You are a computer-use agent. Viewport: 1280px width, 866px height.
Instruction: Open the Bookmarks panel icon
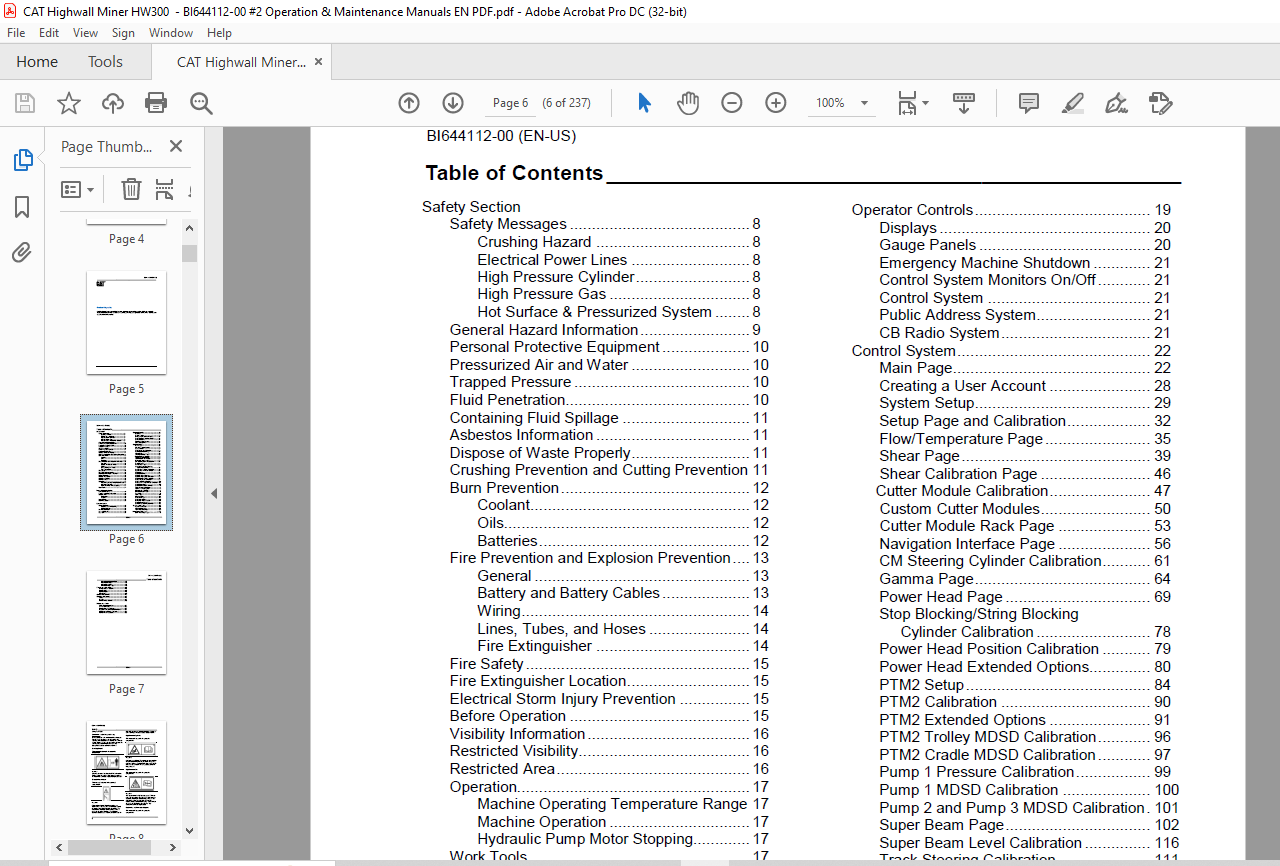pyautogui.click(x=22, y=207)
